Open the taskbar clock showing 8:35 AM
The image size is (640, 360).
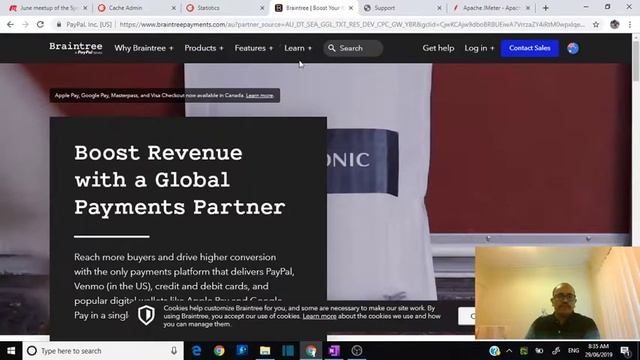[598, 351]
